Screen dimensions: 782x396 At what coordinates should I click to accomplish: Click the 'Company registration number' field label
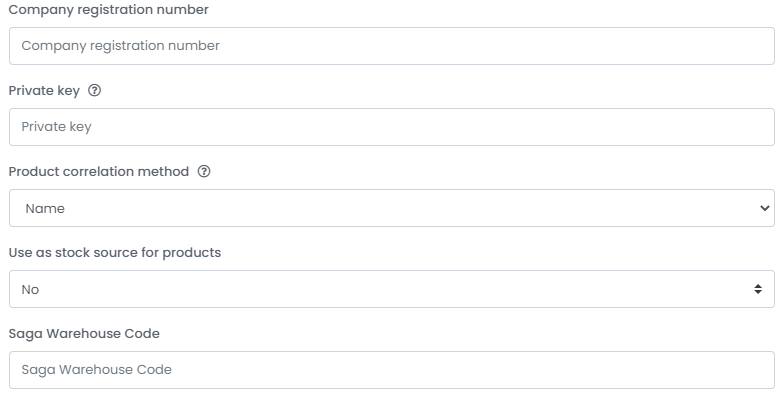[x=109, y=9]
